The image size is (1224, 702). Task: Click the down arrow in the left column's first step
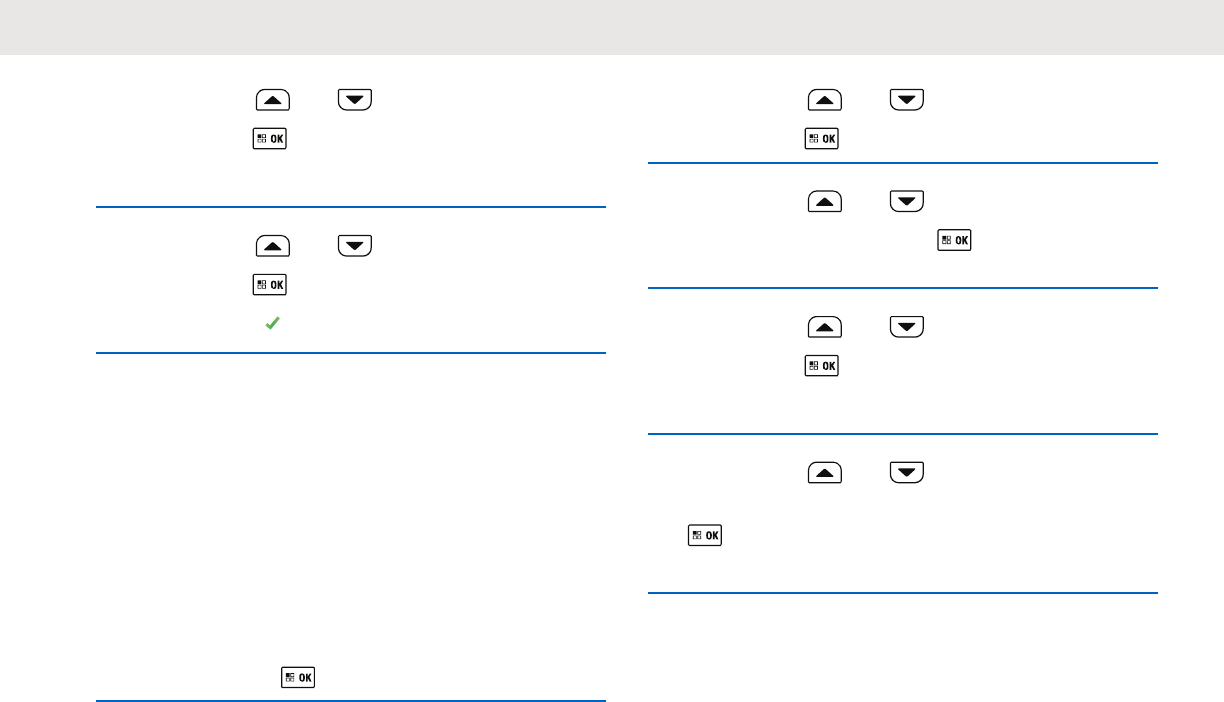(355, 99)
